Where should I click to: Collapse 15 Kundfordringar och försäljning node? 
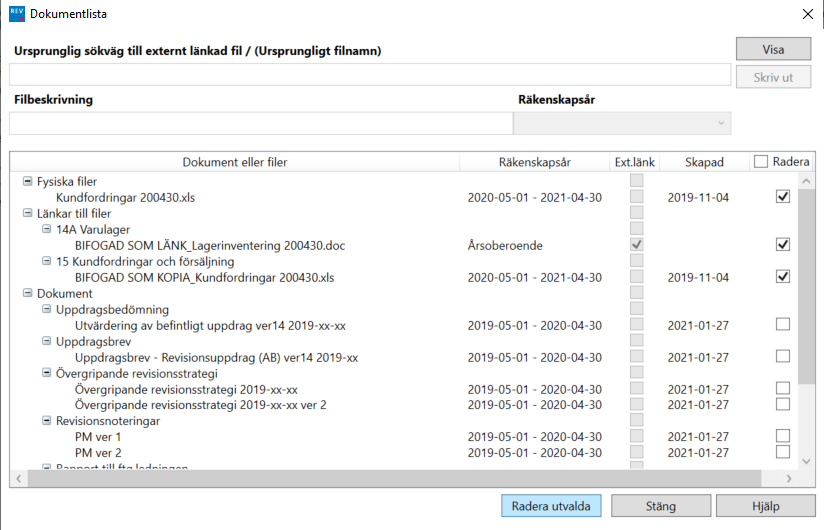click(46, 261)
